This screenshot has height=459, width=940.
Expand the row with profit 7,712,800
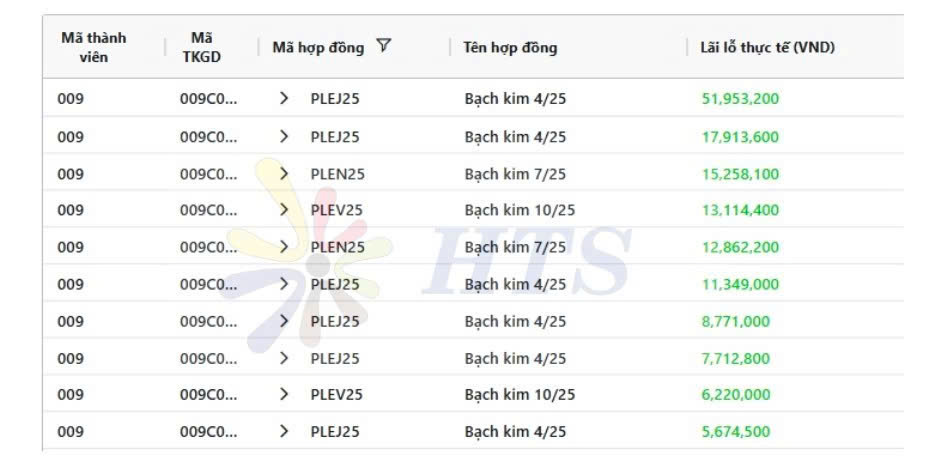(x=284, y=358)
